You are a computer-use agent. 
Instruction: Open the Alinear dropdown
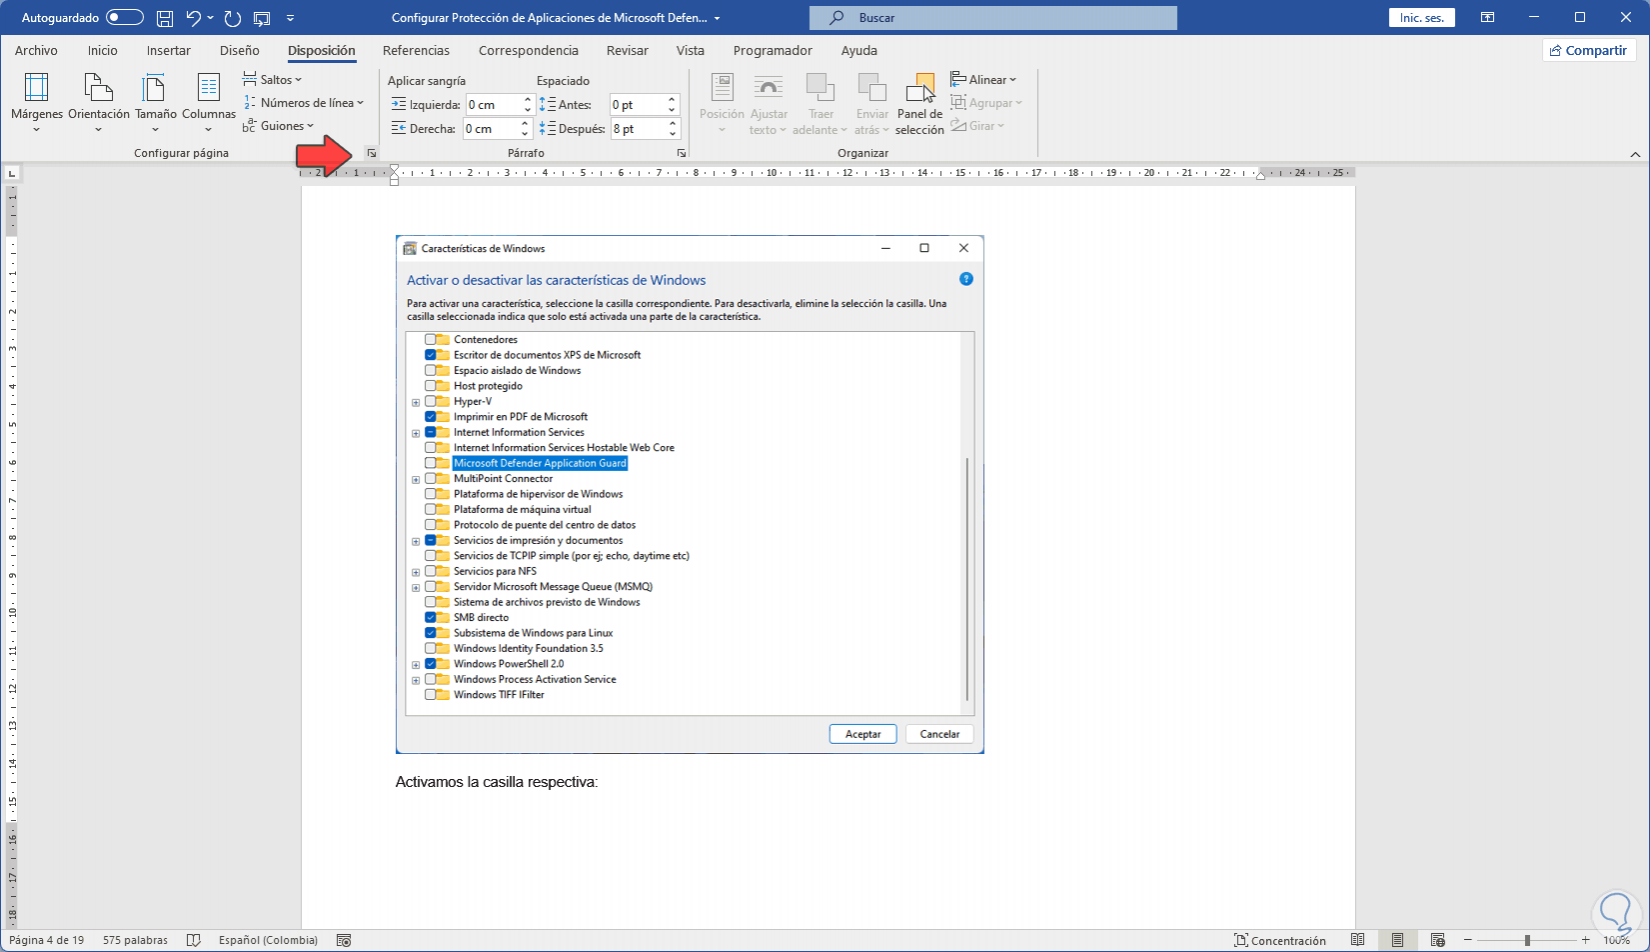pyautogui.click(x=983, y=80)
